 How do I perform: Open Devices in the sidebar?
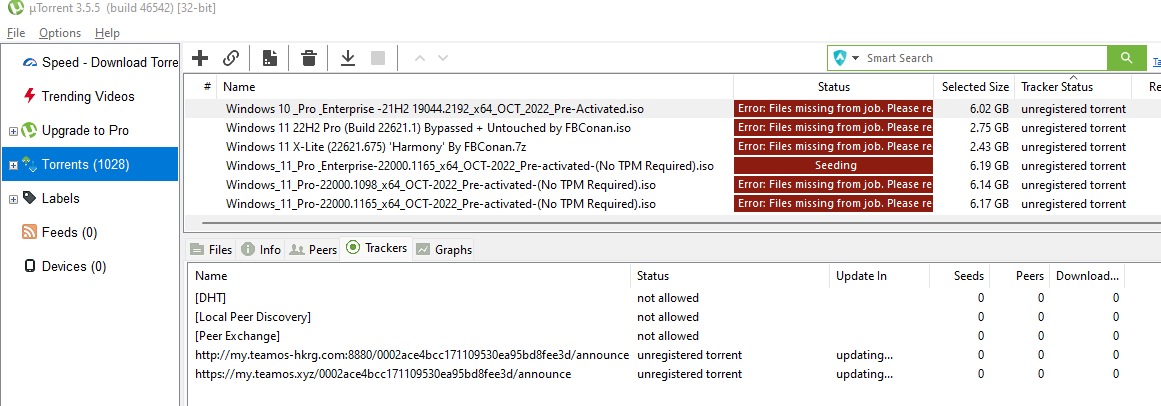(x=73, y=266)
